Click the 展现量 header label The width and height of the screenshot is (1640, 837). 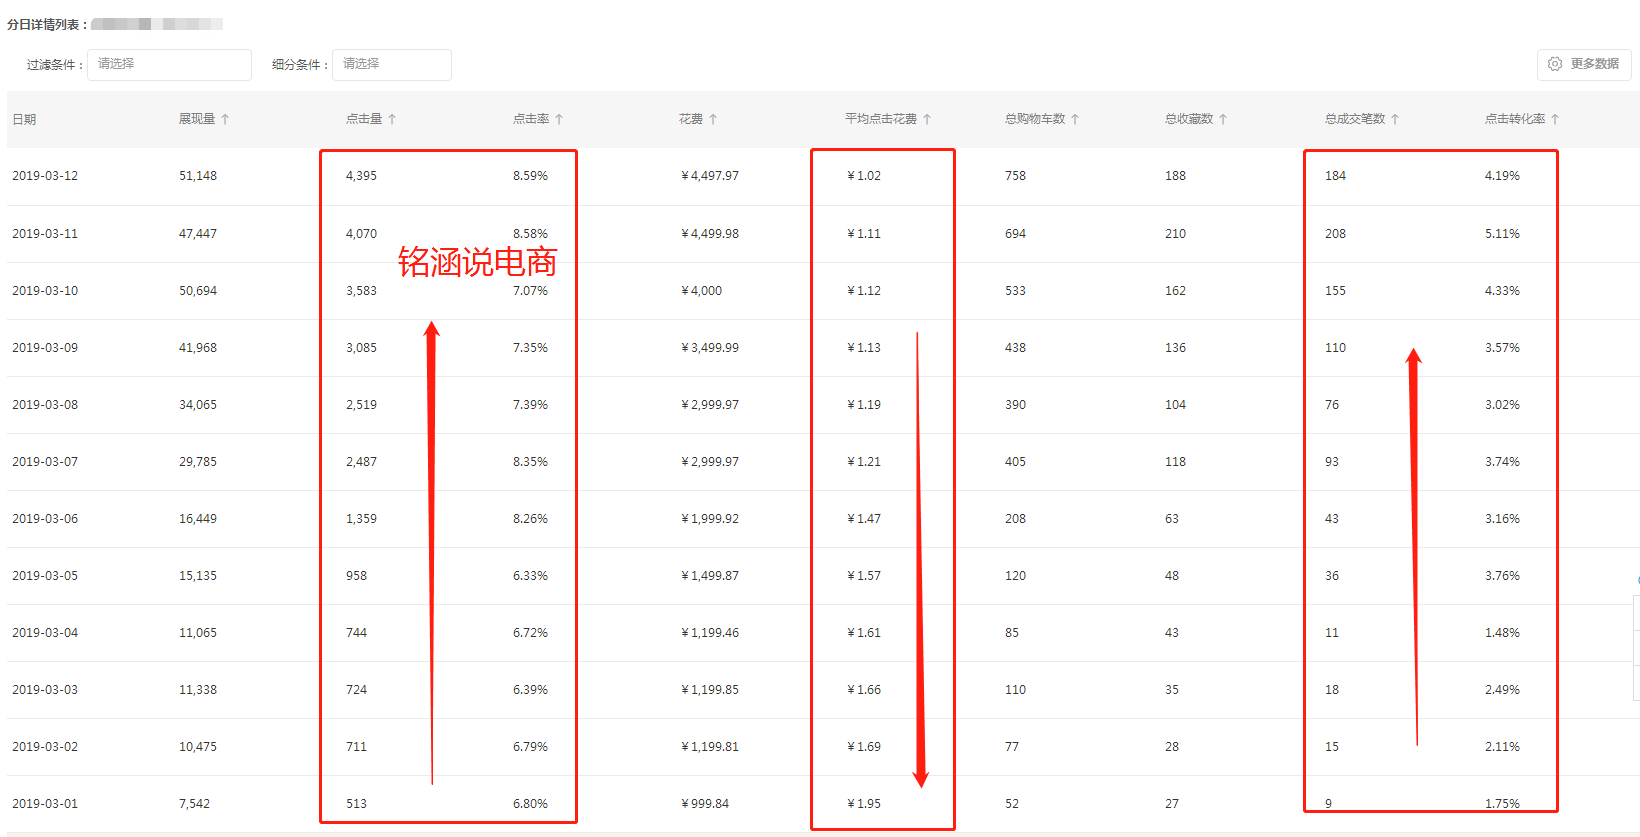(x=197, y=119)
